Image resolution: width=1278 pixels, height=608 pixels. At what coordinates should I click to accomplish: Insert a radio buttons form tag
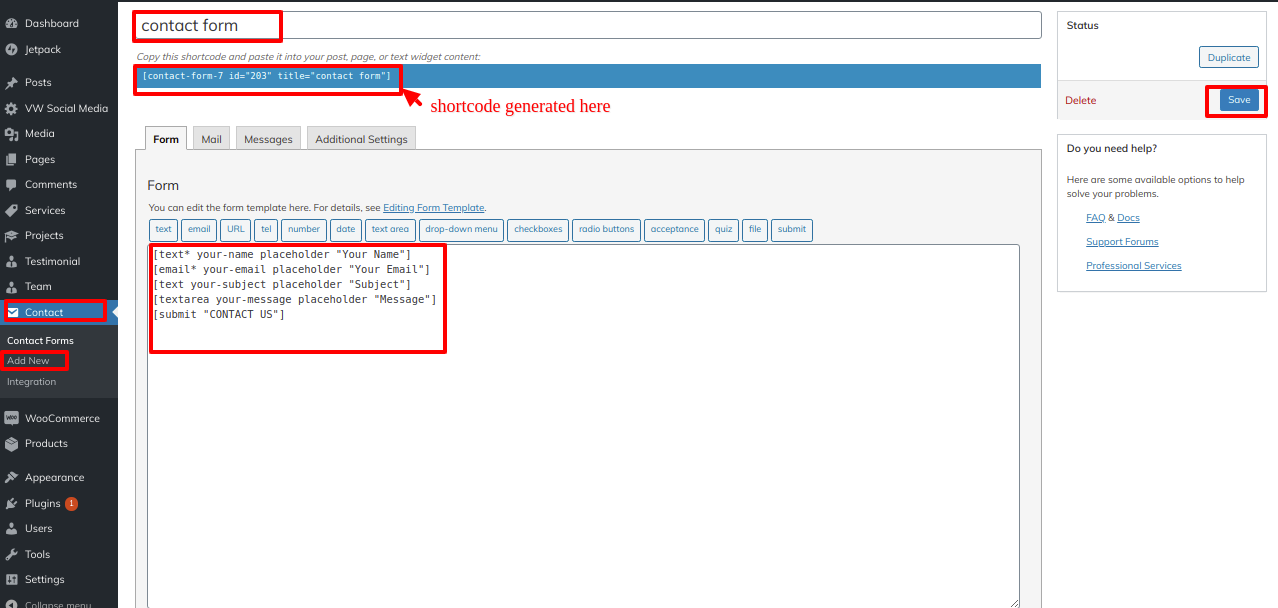[x=606, y=230]
